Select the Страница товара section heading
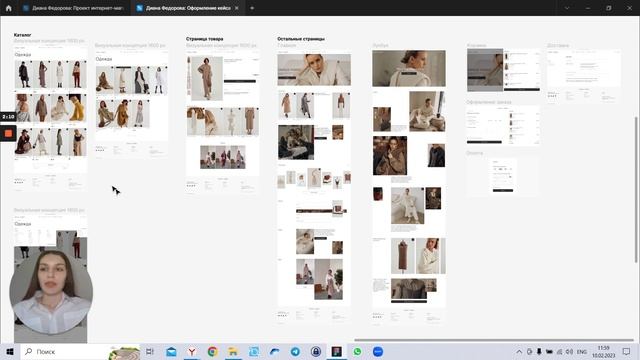640x360 pixels. pos(204,39)
